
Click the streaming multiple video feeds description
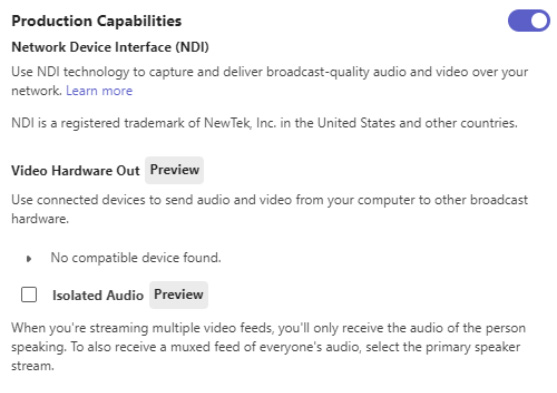[x=269, y=328]
